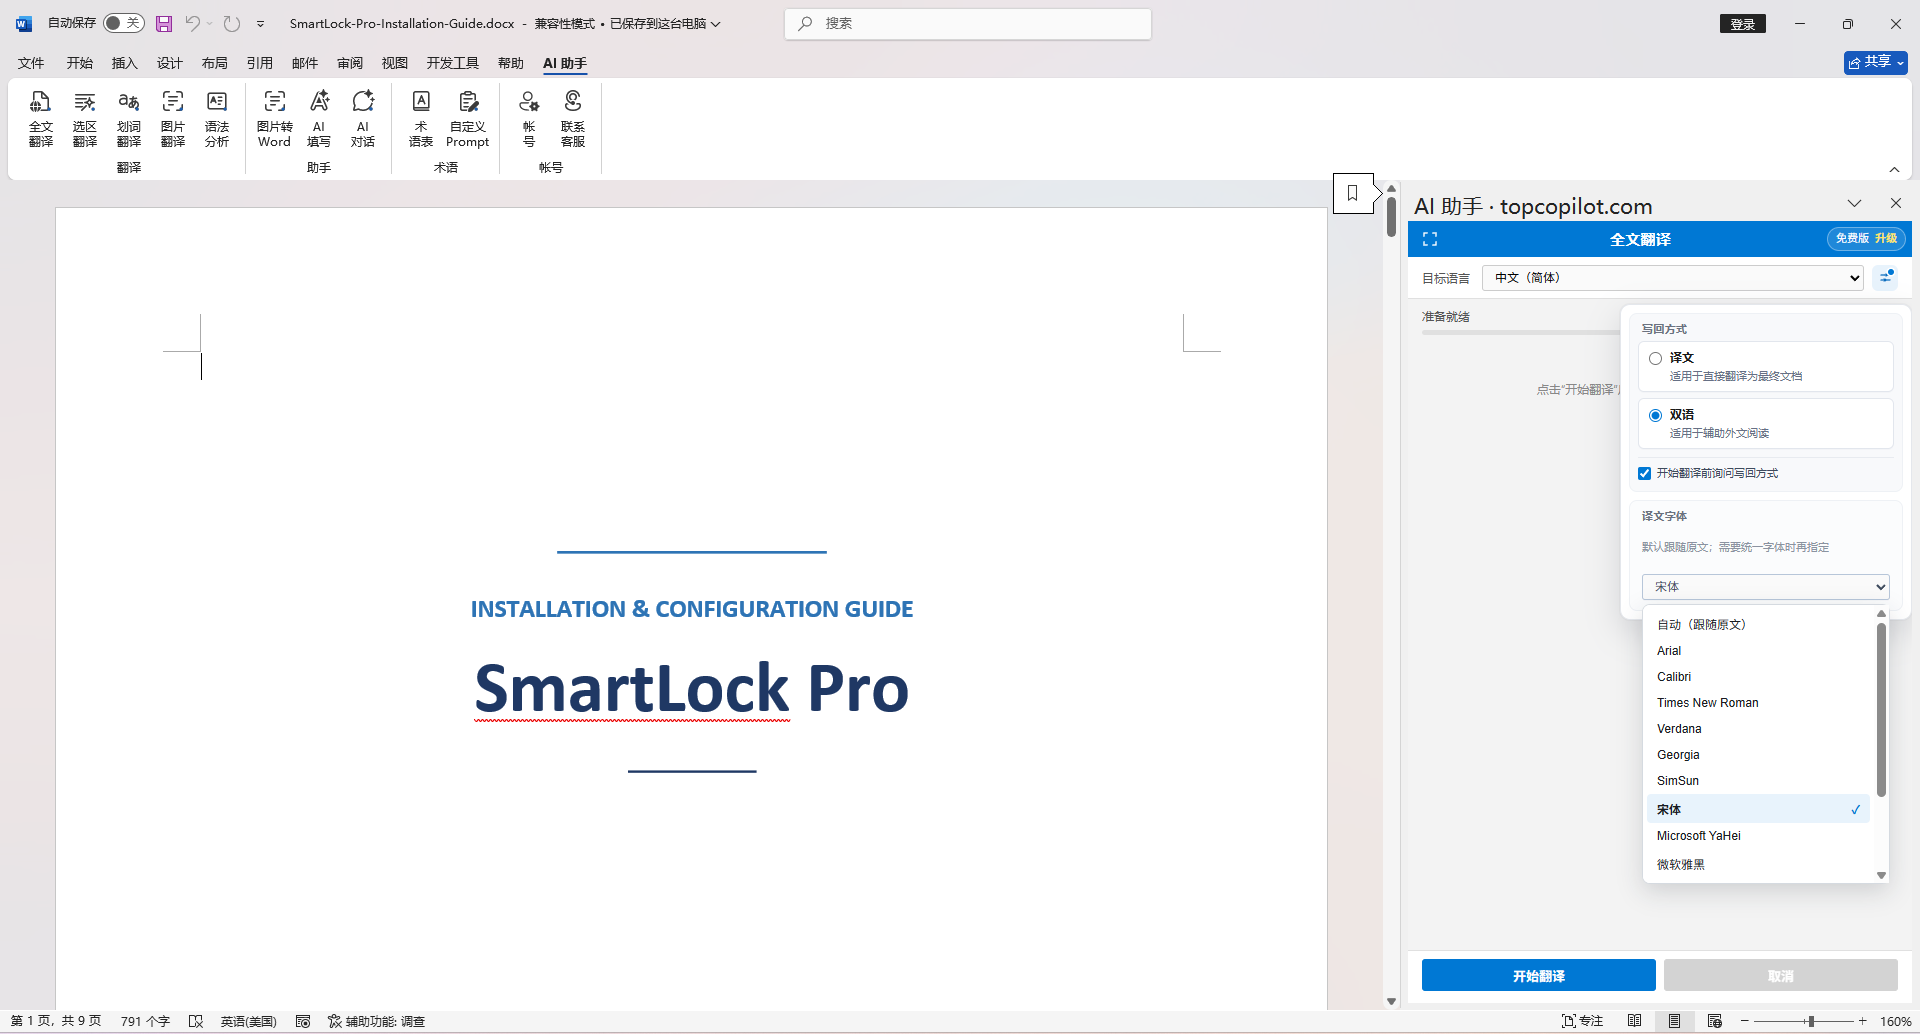The height and width of the screenshot is (1034, 1920).
Task: Click the spelling check icon in status bar
Action: [196, 1021]
